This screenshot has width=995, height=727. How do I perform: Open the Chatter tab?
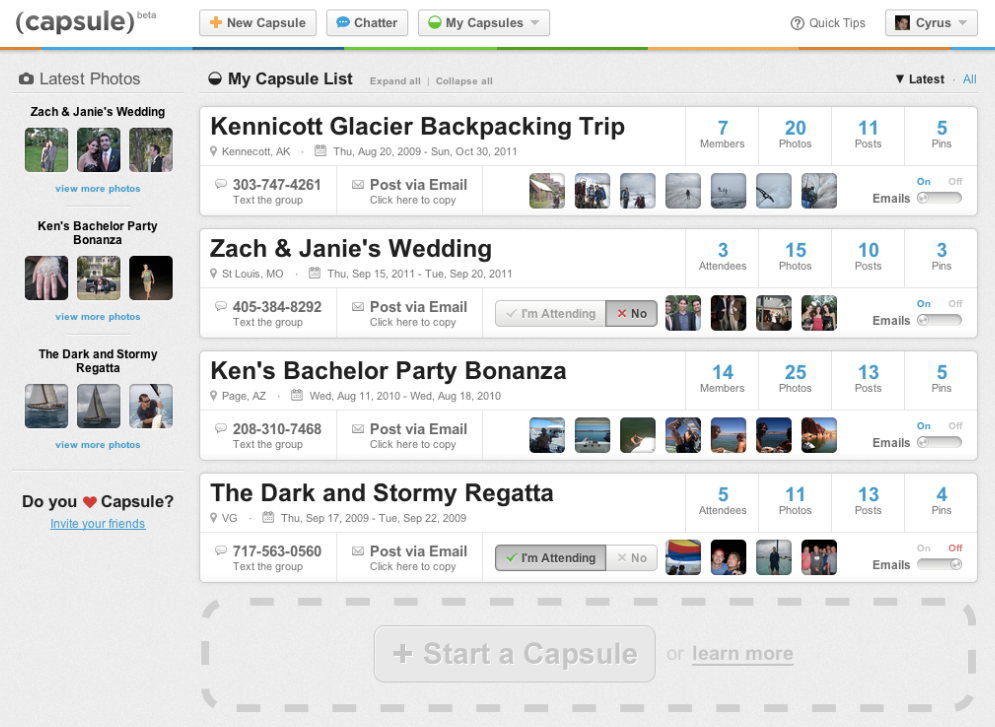coord(366,23)
